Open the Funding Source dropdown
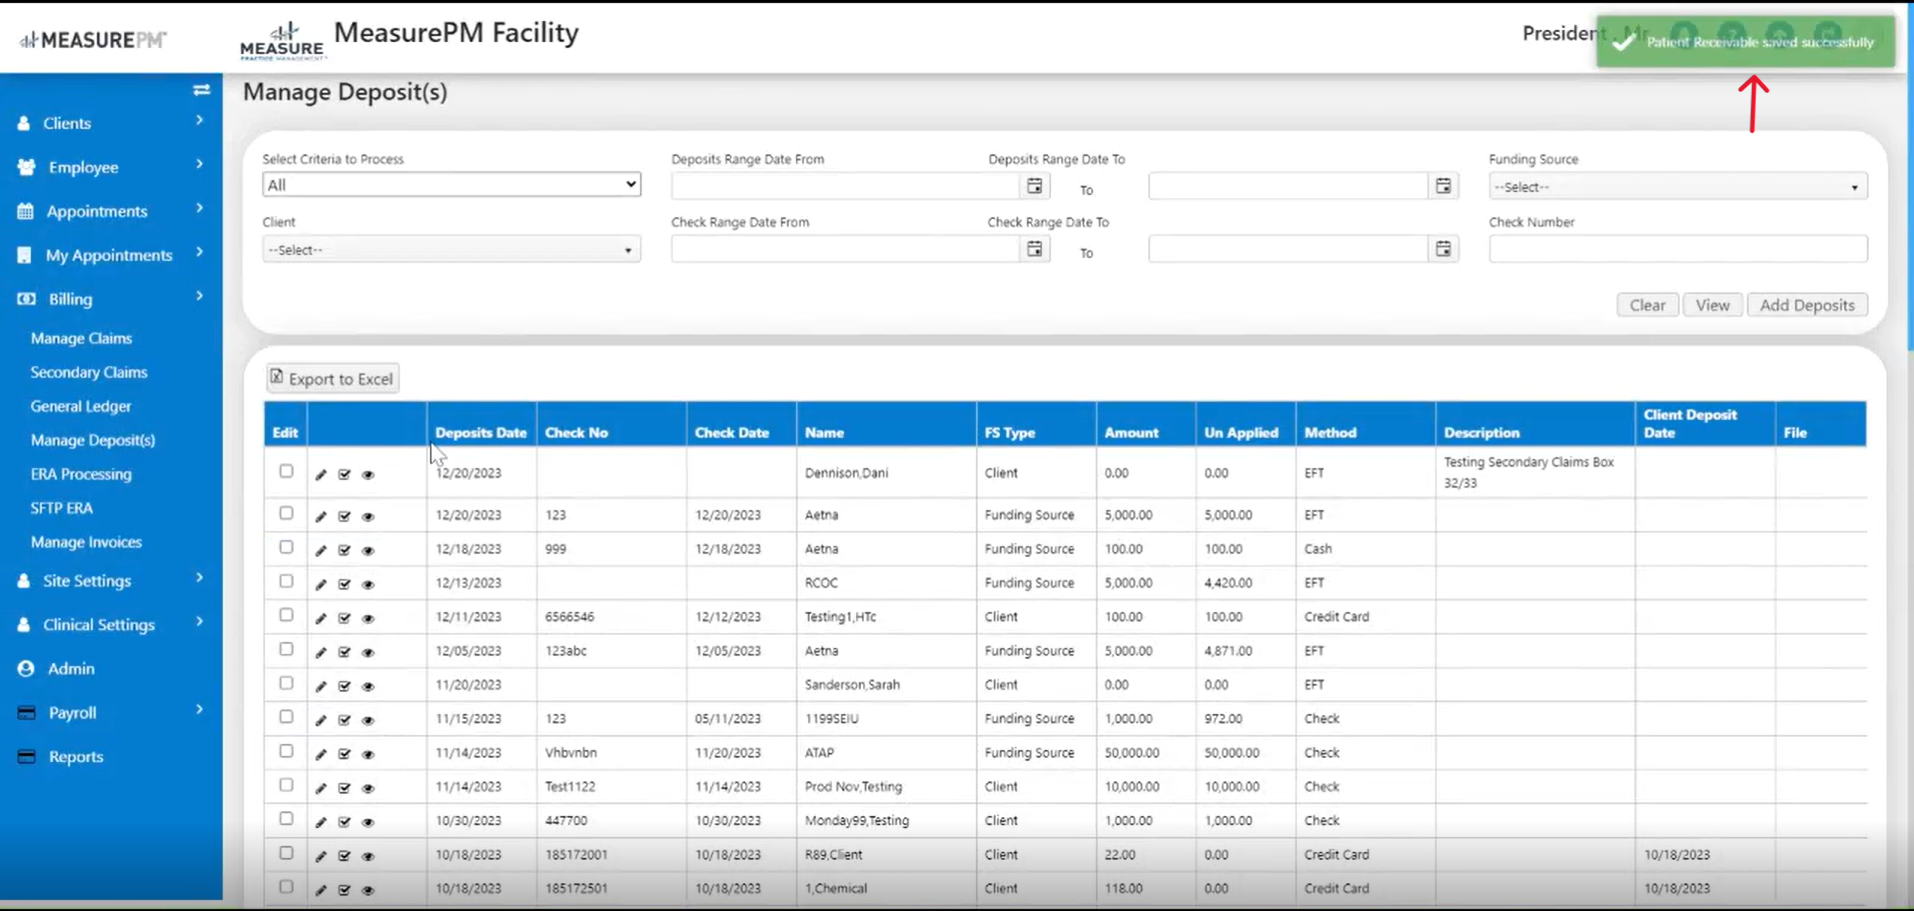 point(1677,187)
